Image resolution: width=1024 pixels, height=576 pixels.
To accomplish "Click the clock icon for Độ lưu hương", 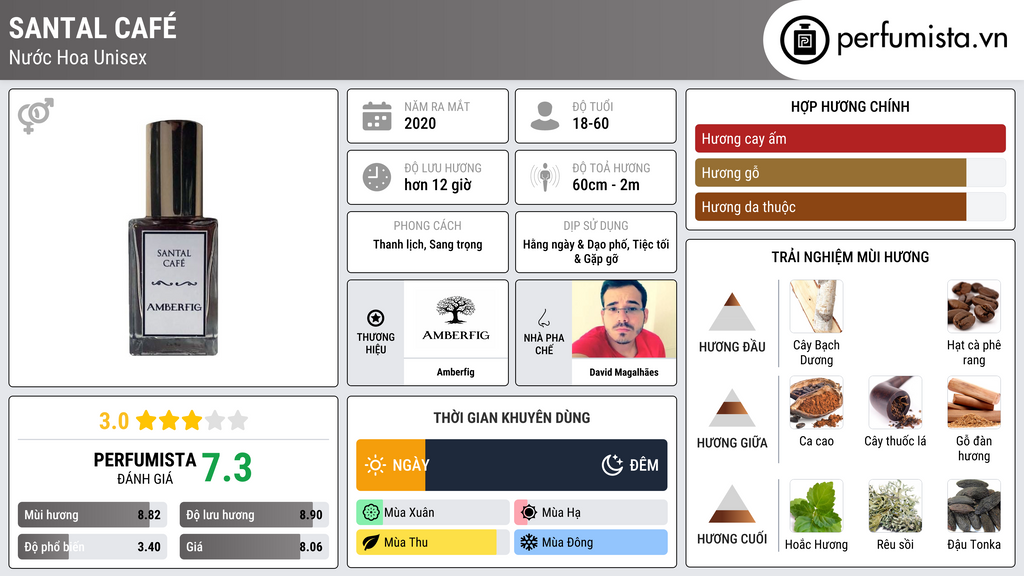I will click(x=377, y=177).
